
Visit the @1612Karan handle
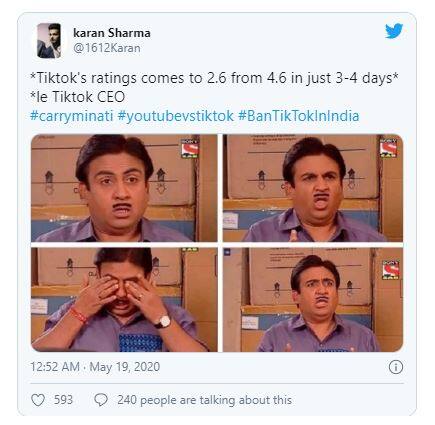107,48
